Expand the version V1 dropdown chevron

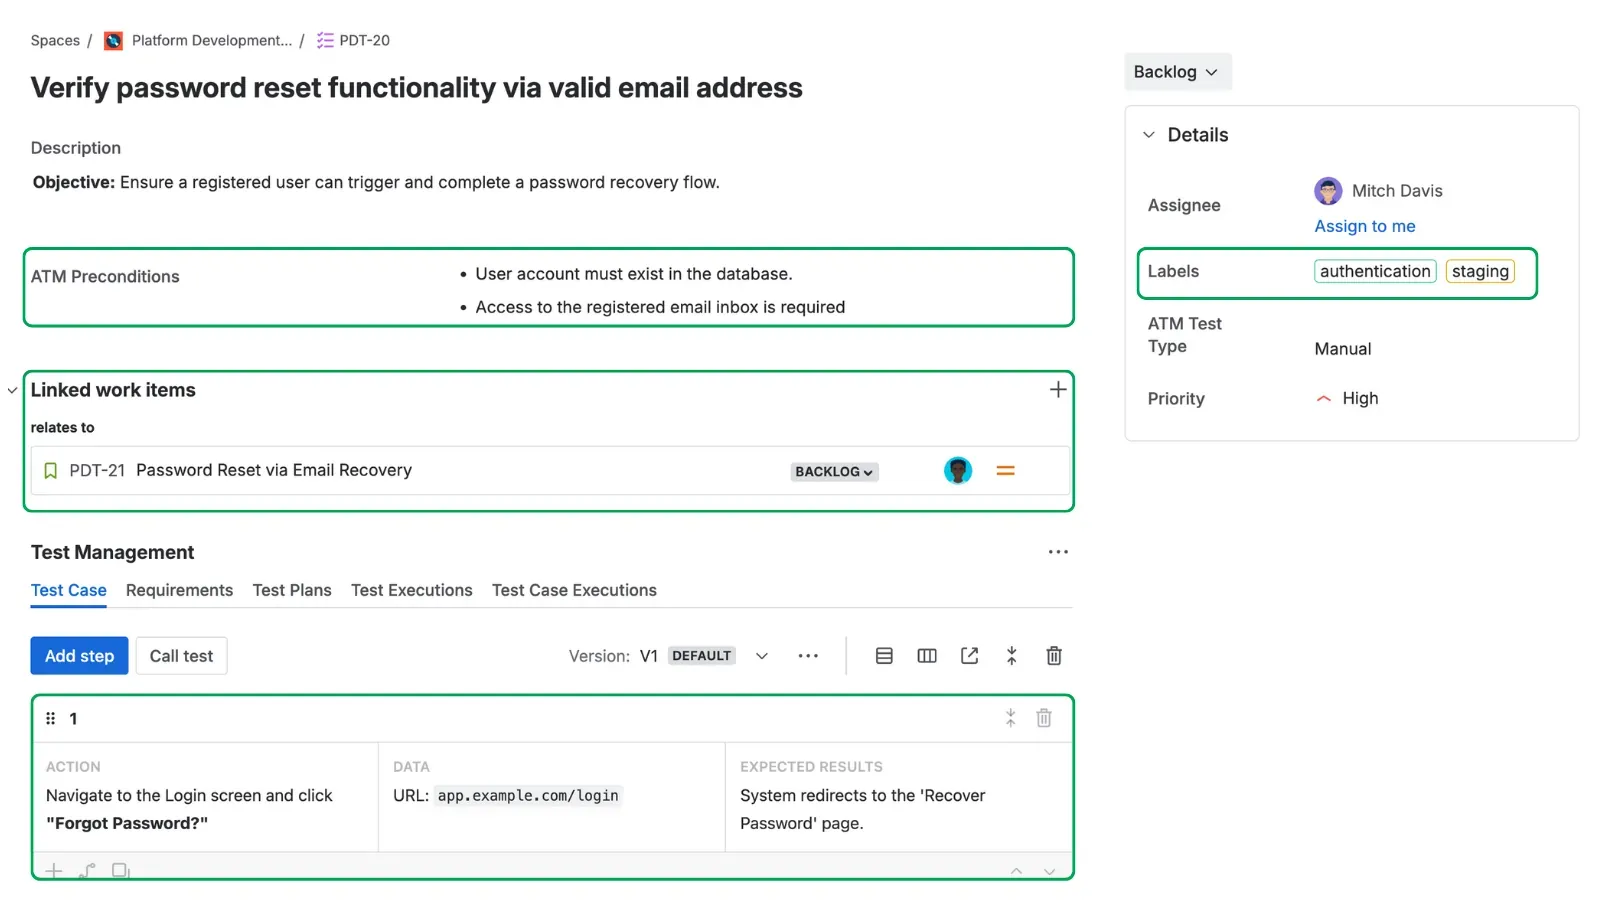762,656
